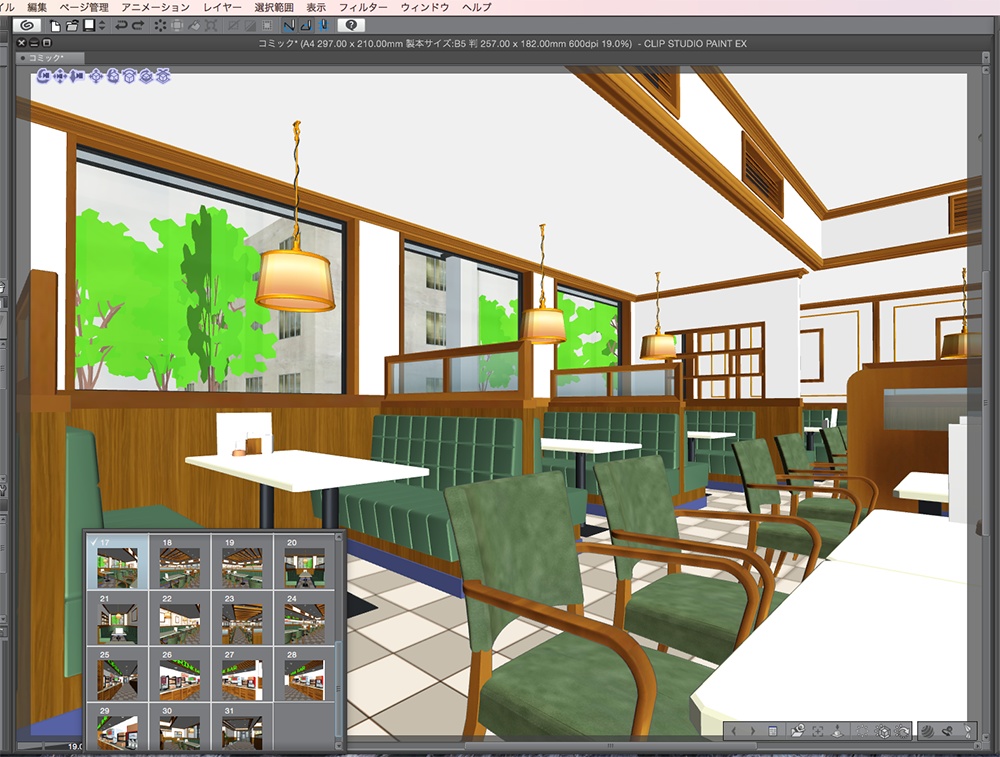Open the movable parts icon on the launcher

[x=968, y=731]
